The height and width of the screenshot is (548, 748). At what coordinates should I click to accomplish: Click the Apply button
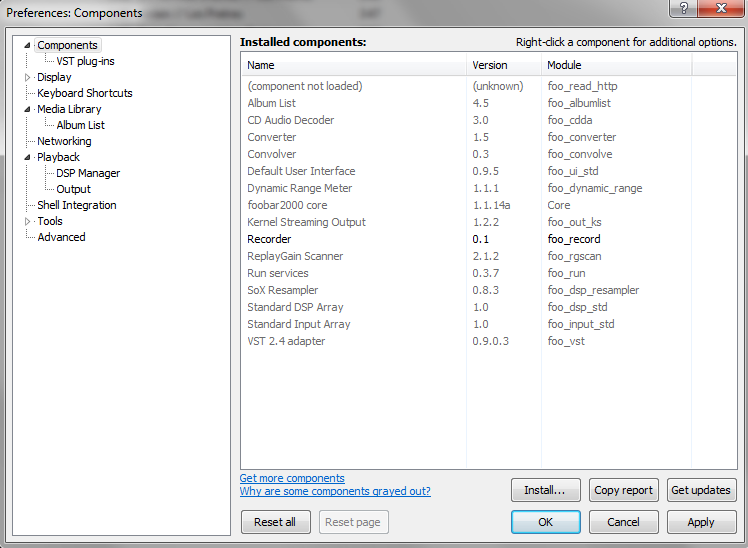point(701,522)
